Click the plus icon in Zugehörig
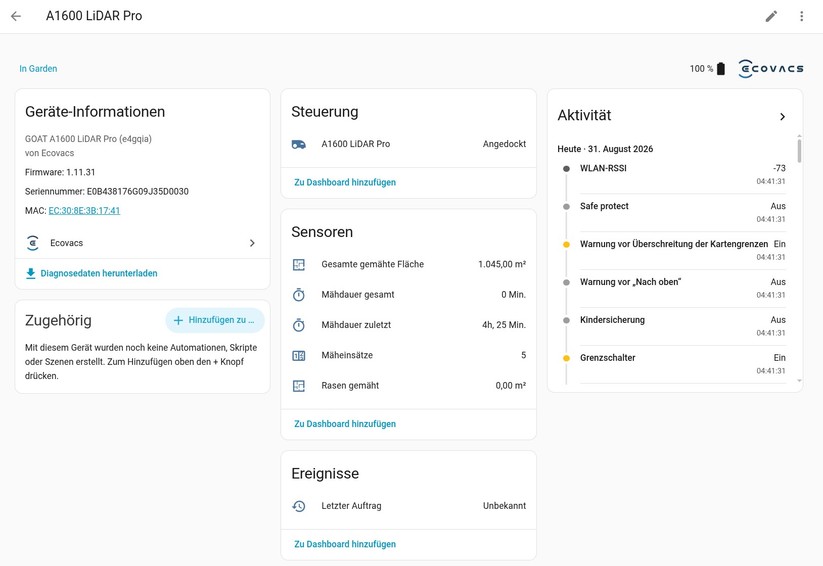The width and height of the screenshot is (823, 566). tap(178, 320)
